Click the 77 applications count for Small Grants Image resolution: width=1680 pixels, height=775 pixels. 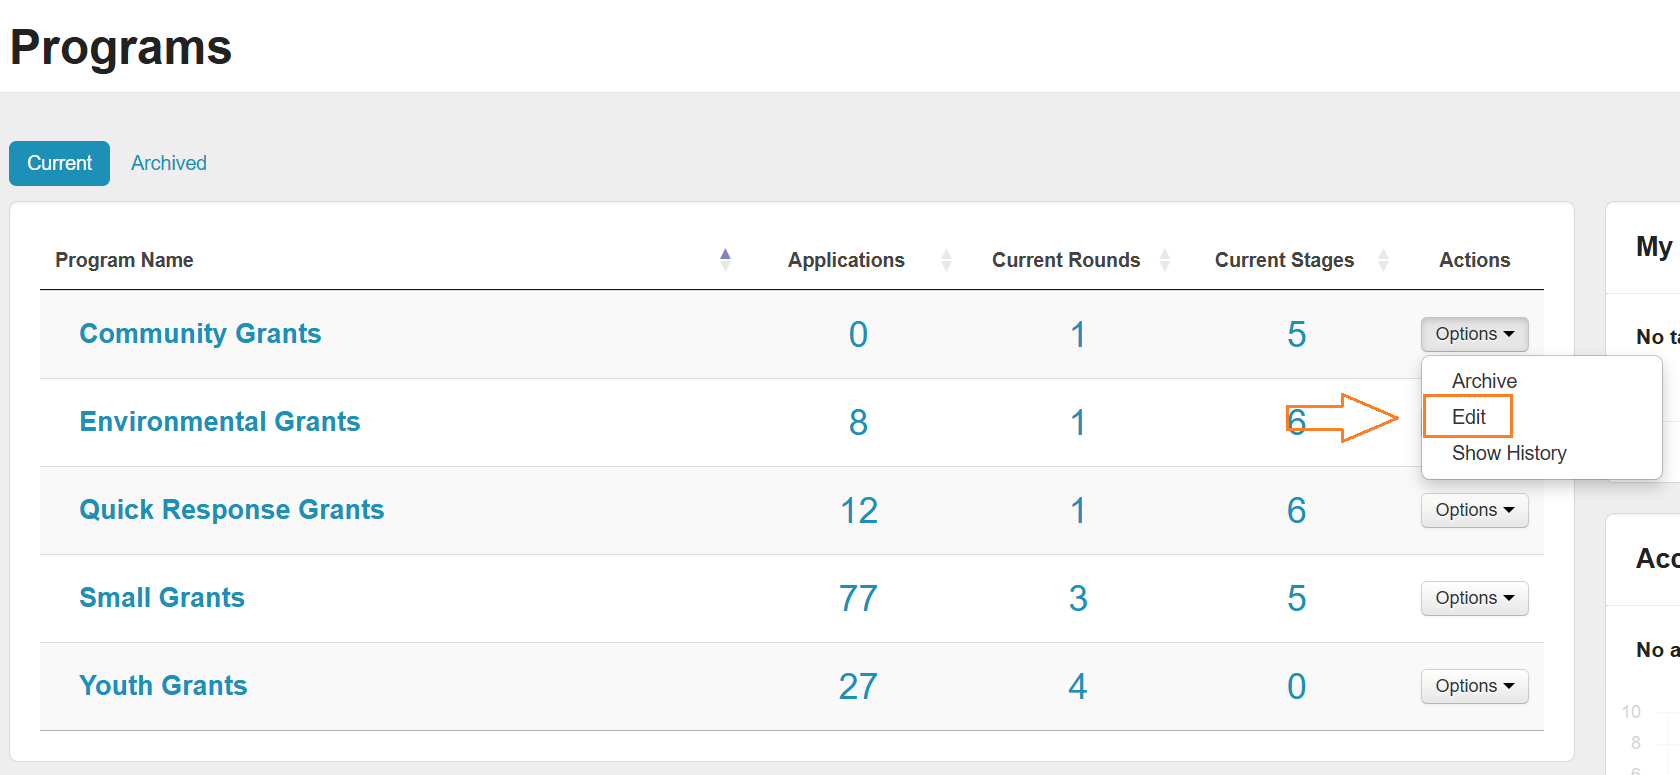[858, 599]
